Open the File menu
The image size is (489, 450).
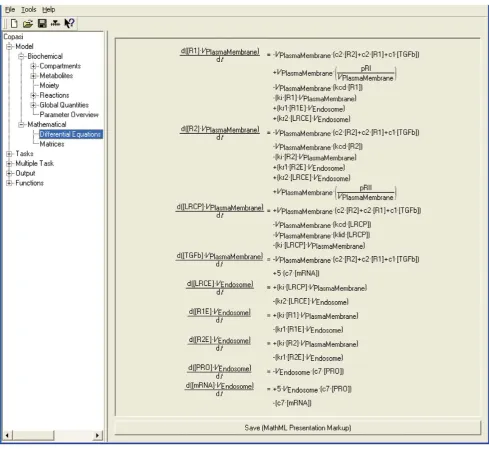(x=10, y=10)
